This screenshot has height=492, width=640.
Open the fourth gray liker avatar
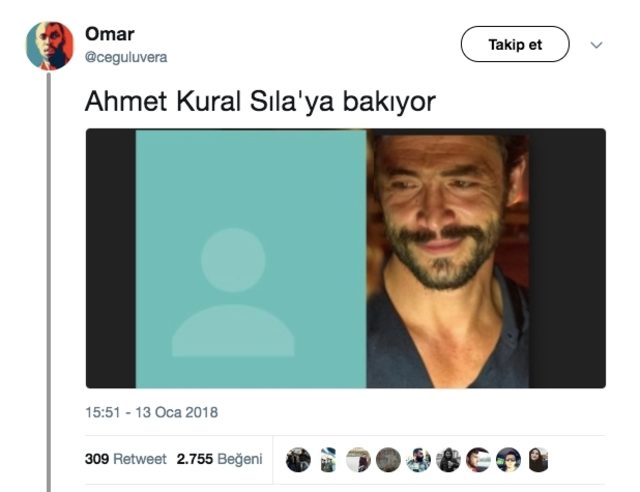pyautogui.click(x=388, y=460)
